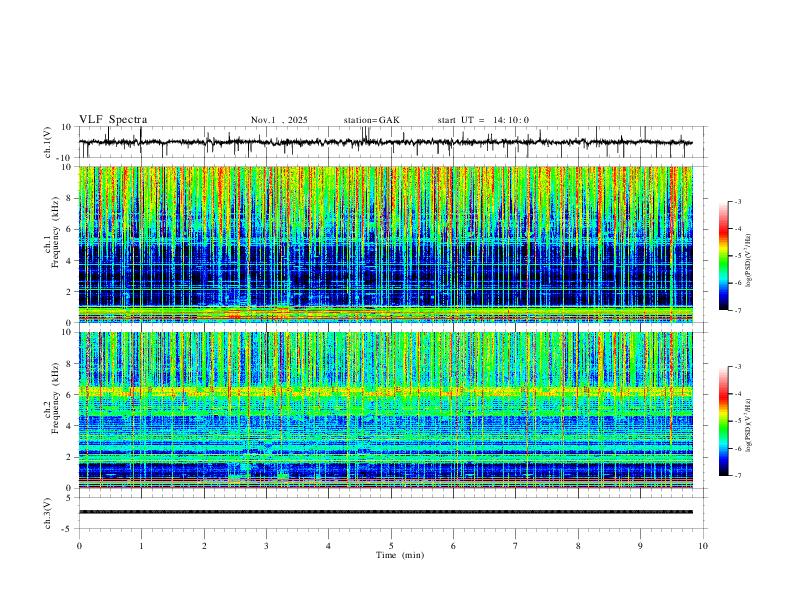Select the ch.2 spectrogram panel
The width and height of the screenshot is (792, 612).
(386, 410)
